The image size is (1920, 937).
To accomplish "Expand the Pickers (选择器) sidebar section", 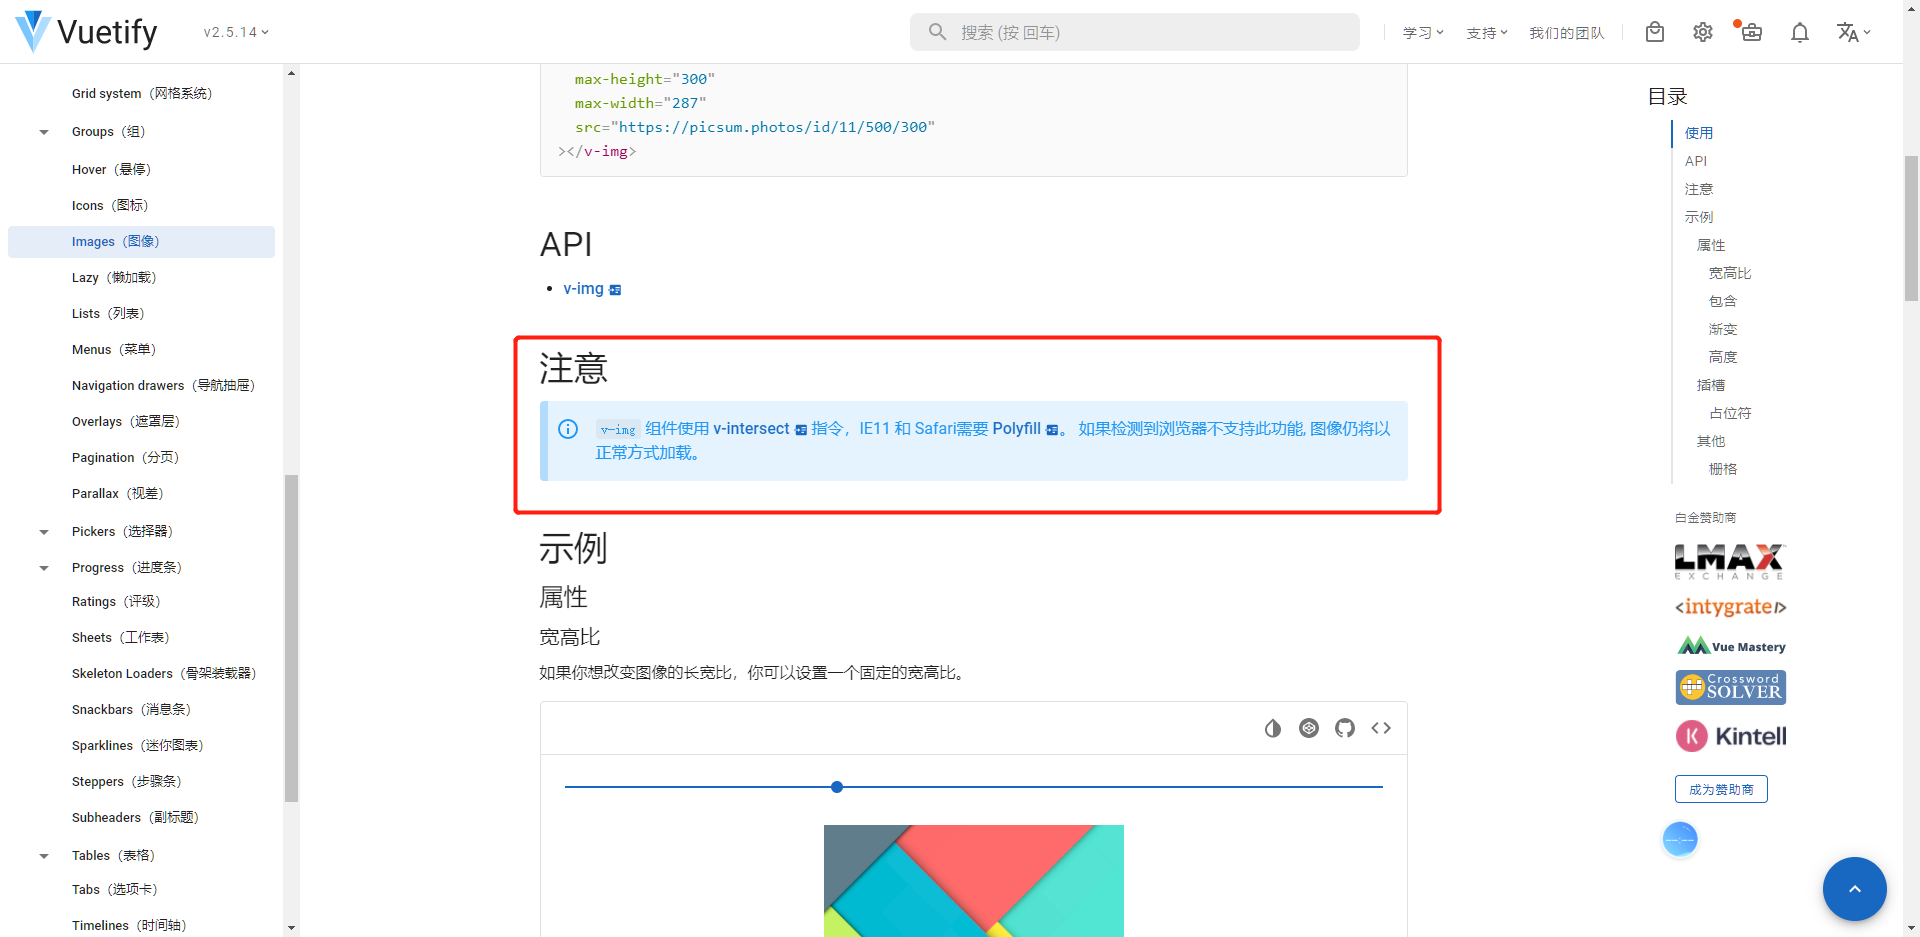I will point(44,532).
